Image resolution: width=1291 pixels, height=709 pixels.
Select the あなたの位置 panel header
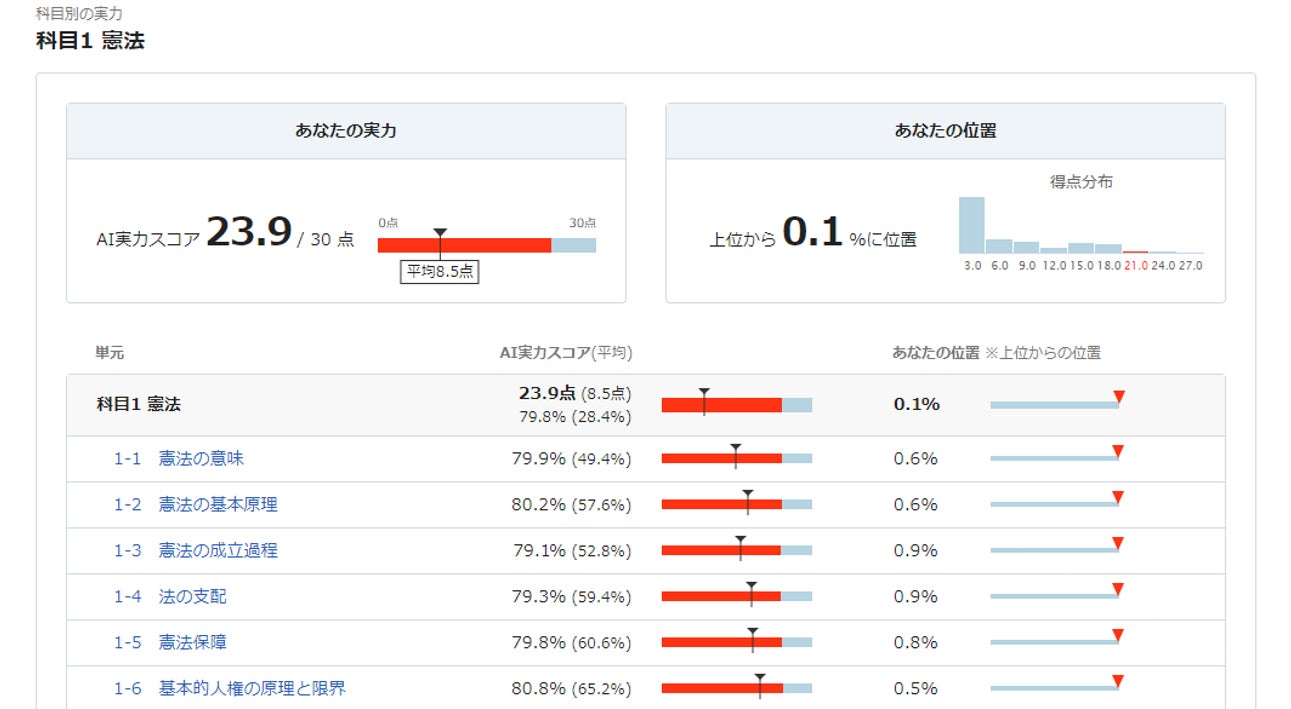[x=945, y=131]
